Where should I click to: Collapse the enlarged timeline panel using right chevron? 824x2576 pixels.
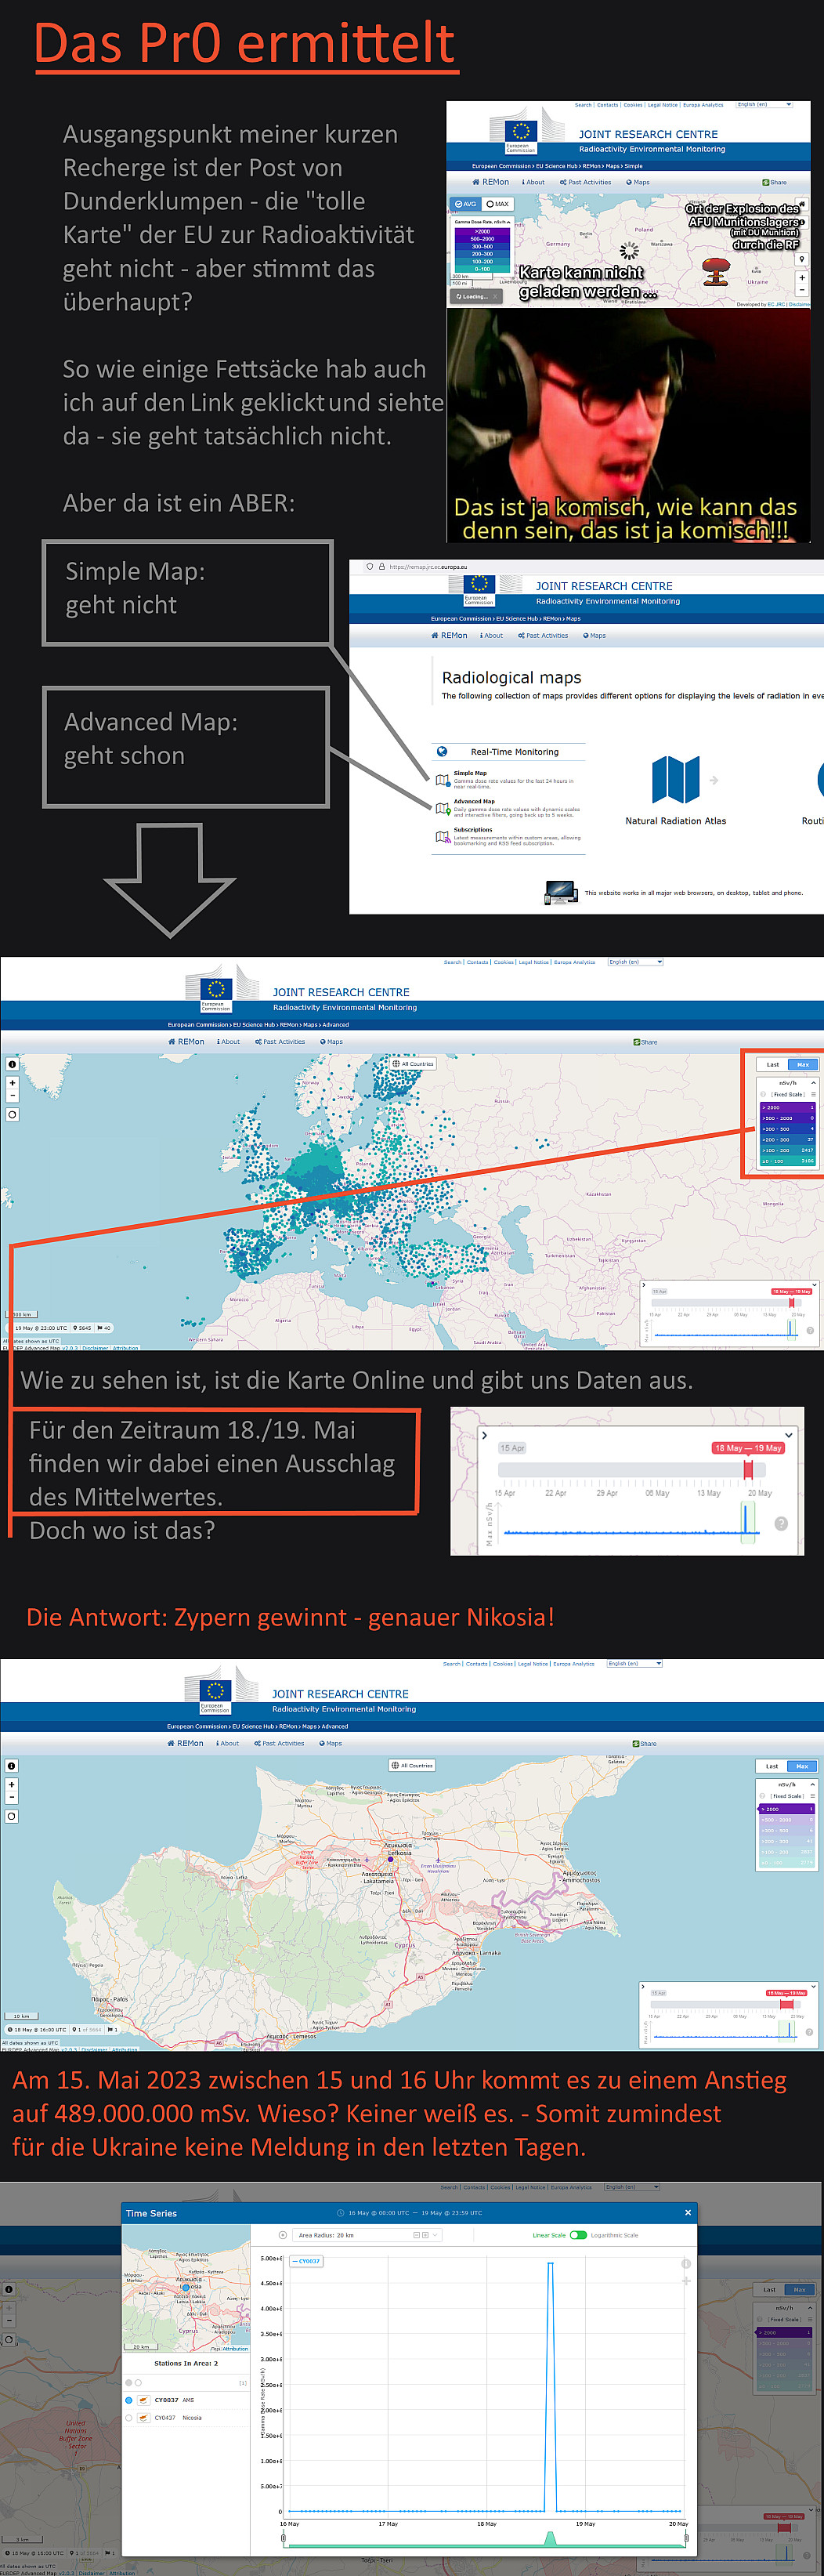485,1435
